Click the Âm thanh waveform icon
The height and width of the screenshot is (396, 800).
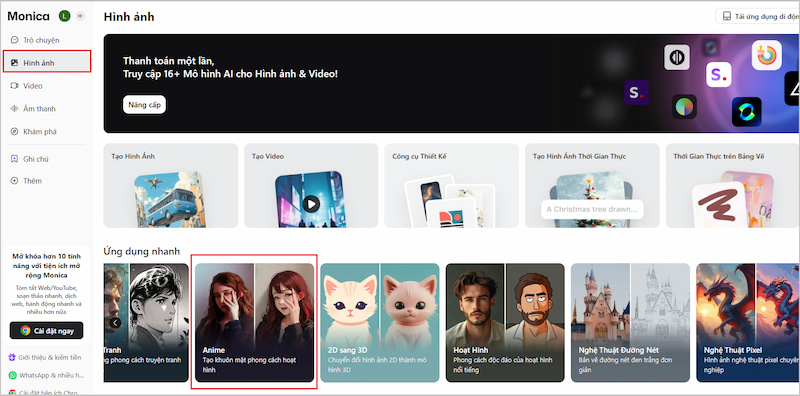[x=14, y=109]
